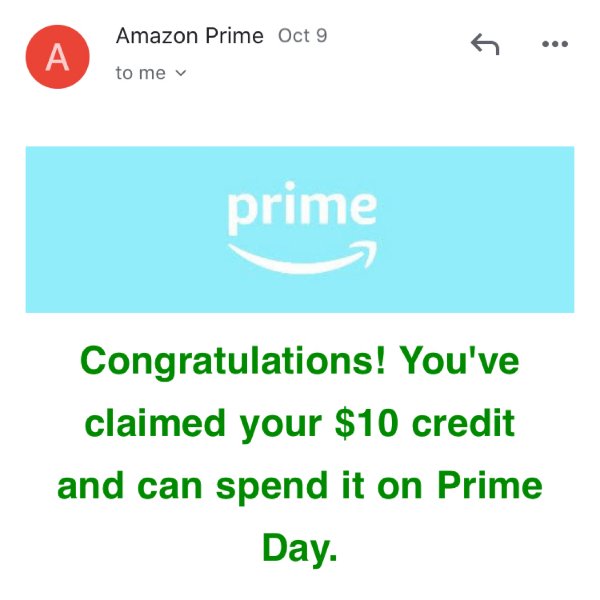Click the "to me" recipient text
This screenshot has width=600, height=600.
click(140, 73)
